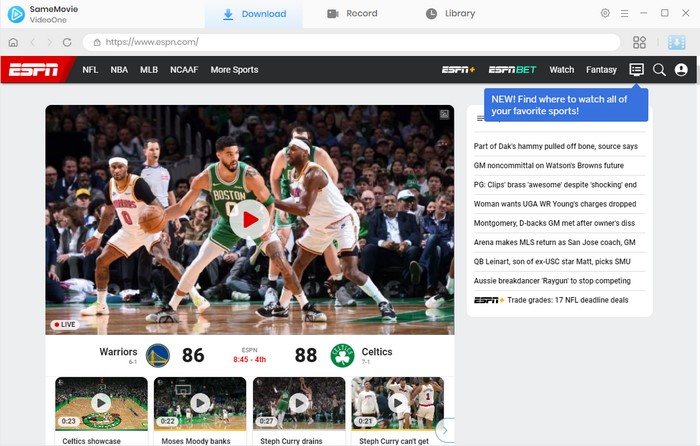
Task: Open the settings gear icon
Action: click(605, 13)
